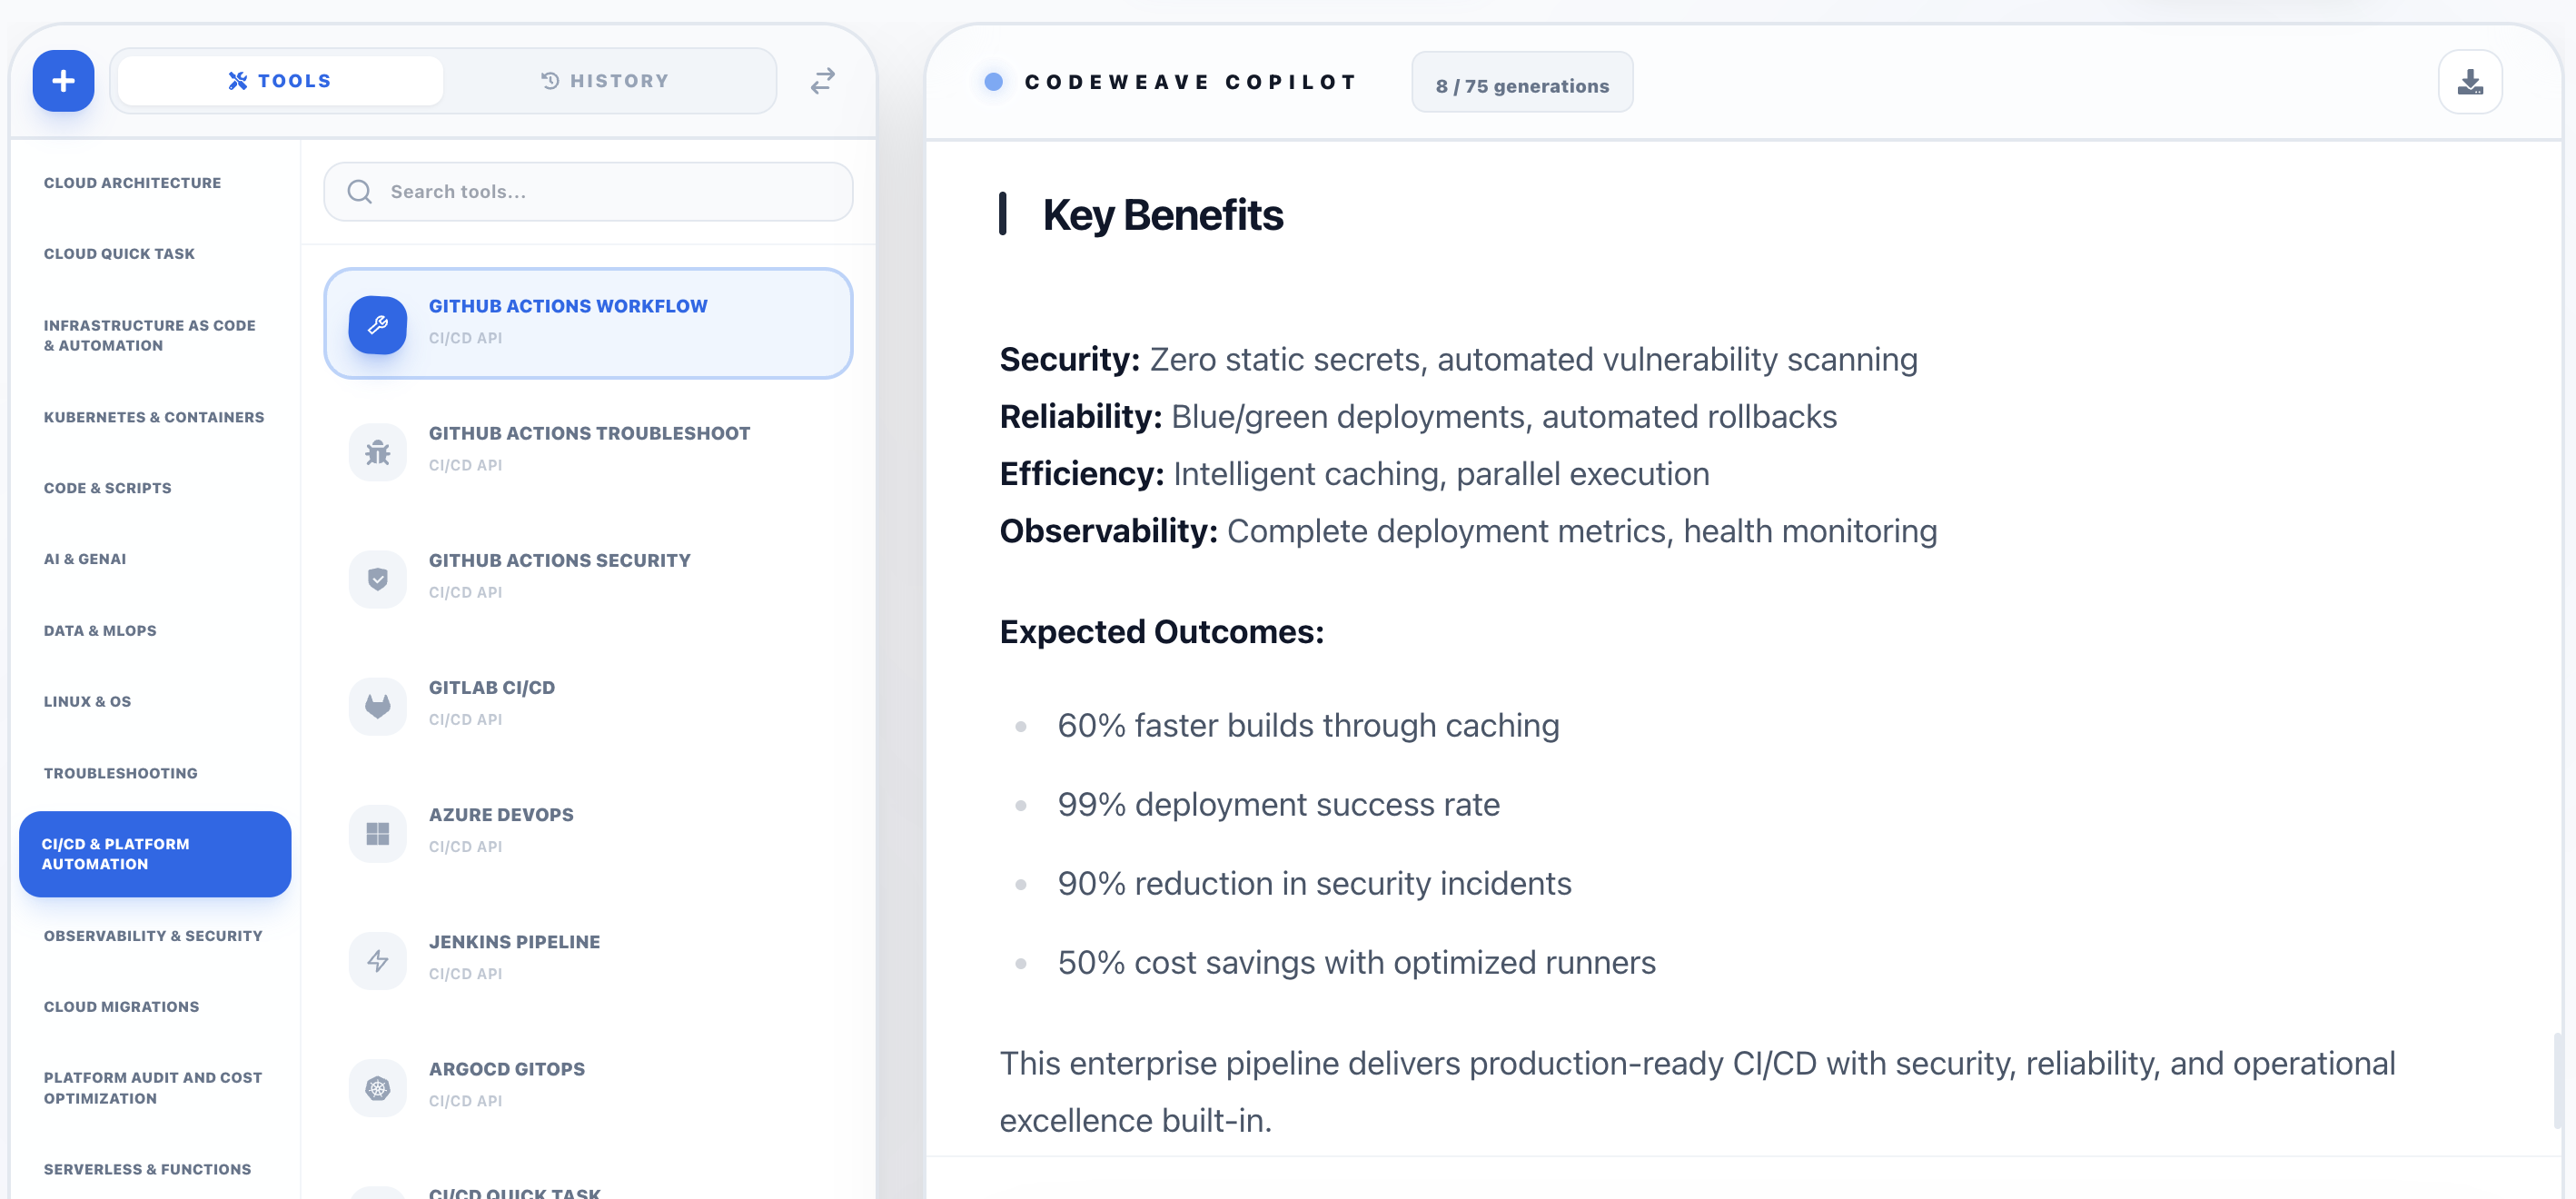Image resolution: width=2576 pixels, height=1199 pixels.
Task: Click the download output icon
Action: [2469, 82]
